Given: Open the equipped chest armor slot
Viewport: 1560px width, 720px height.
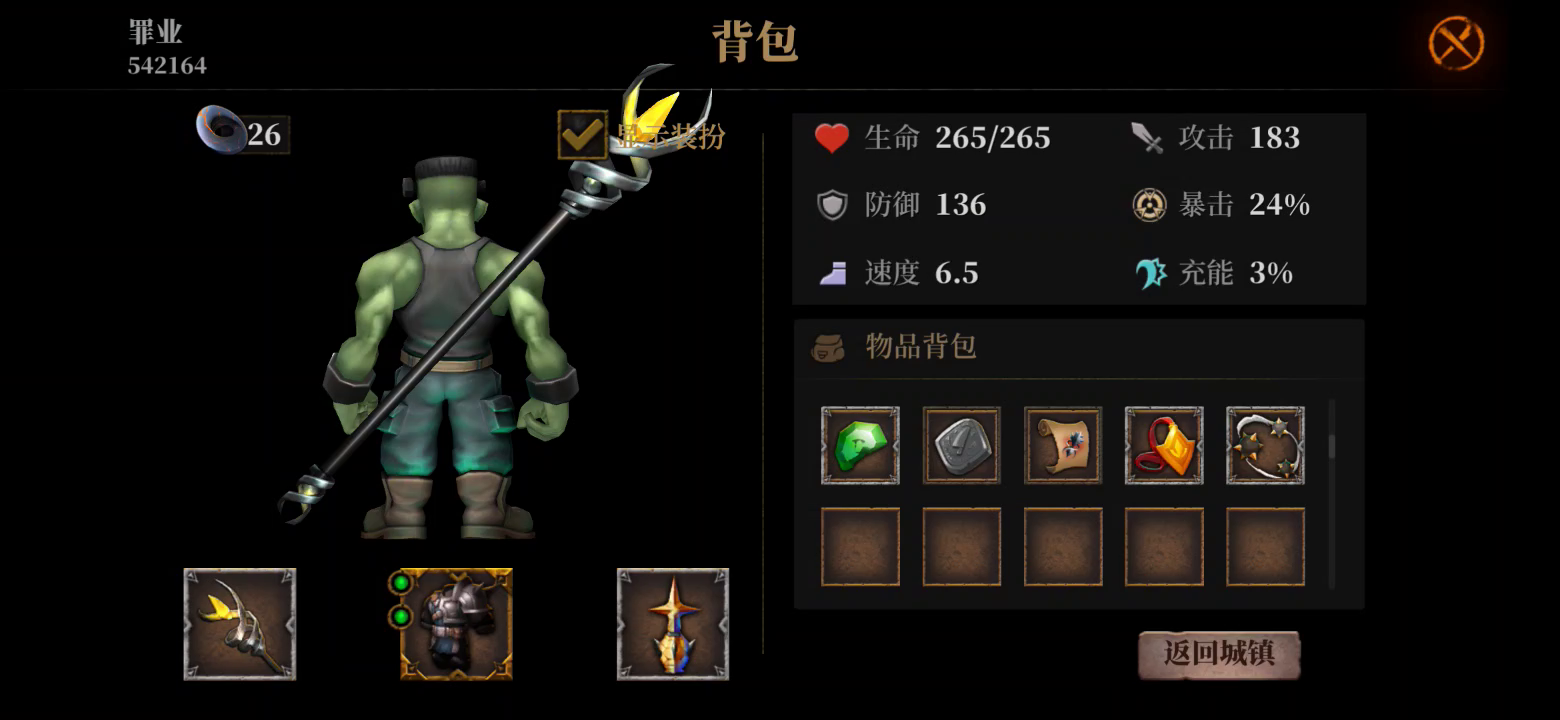Looking at the screenshot, I should coord(456,624).
